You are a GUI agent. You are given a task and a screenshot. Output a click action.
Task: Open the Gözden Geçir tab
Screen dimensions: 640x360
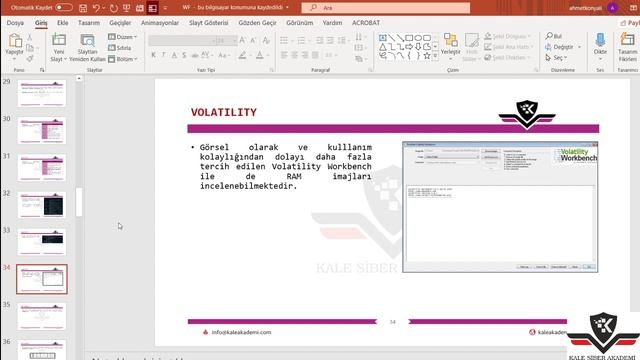coord(258,23)
